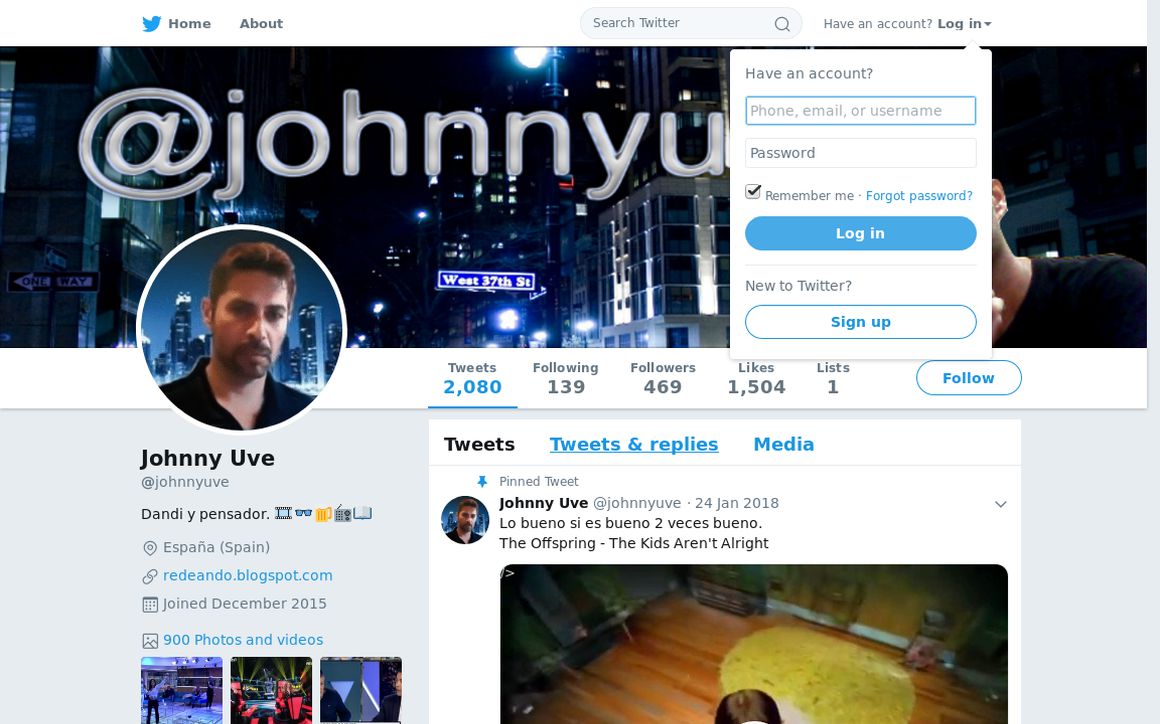The width and height of the screenshot is (1160, 724).
Task: Click the pinned tweet pin icon
Action: coord(482,481)
